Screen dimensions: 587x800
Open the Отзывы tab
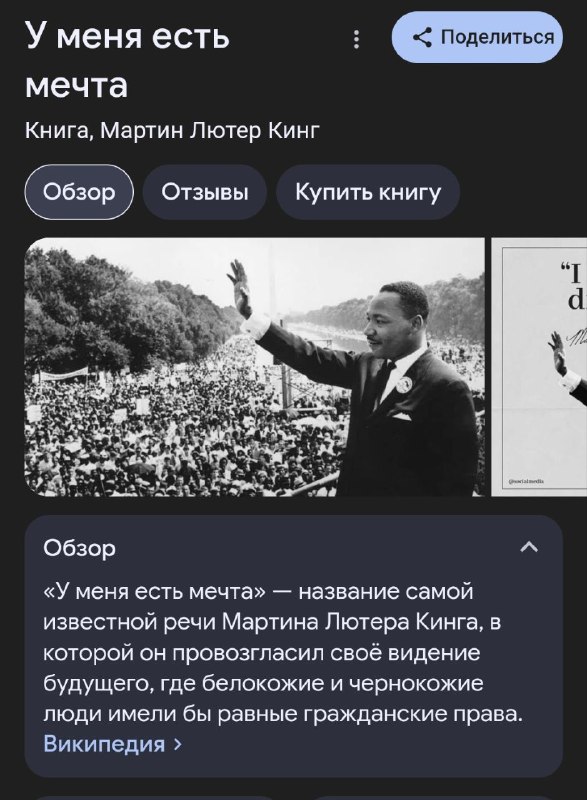[205, 192]
